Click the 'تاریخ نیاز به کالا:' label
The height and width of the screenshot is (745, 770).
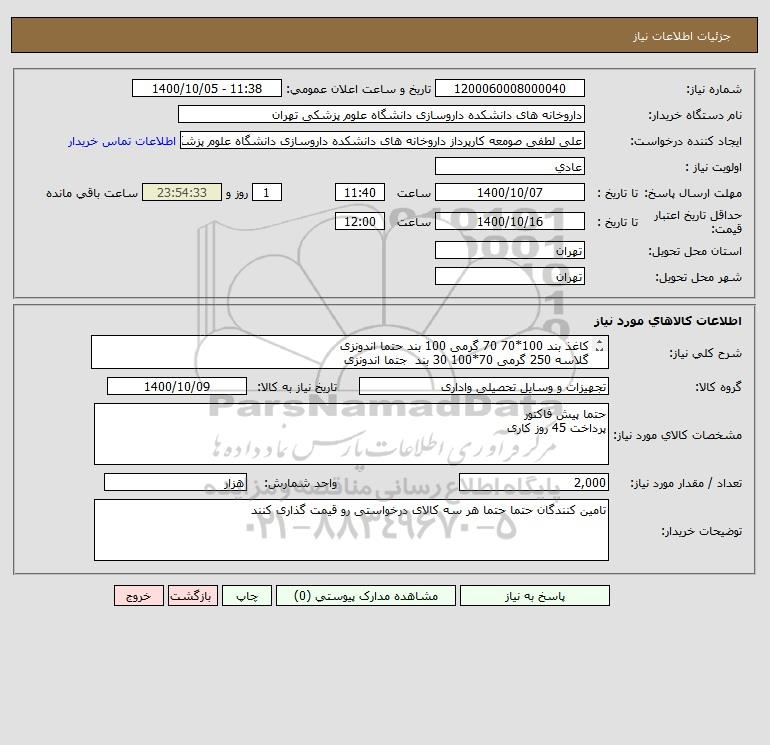coord(297,387)
